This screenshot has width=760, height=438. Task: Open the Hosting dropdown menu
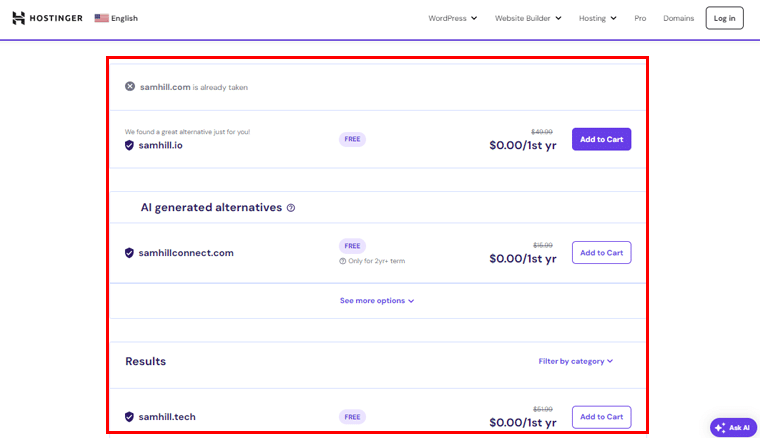[x=598, y=18]
